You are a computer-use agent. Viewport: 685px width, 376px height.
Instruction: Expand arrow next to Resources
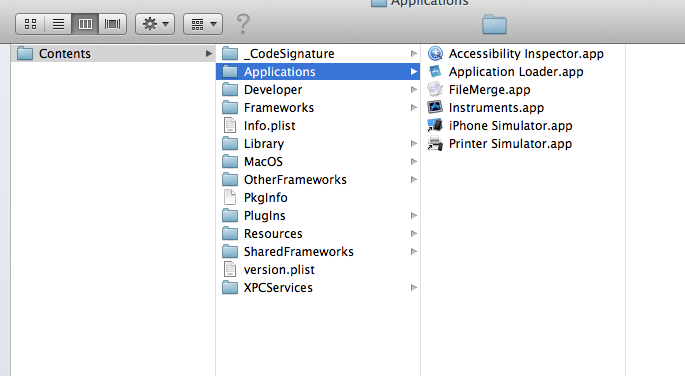(x=414, y=234)
